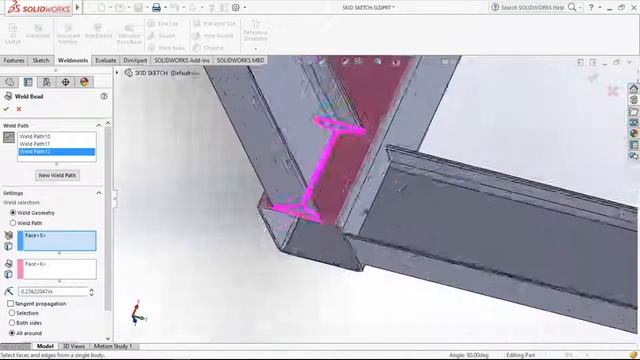Click the SKID SKETCH part icon in viewport breadcrumb
The height and width of the screenshot is (360, 640).
click(129, 73)
